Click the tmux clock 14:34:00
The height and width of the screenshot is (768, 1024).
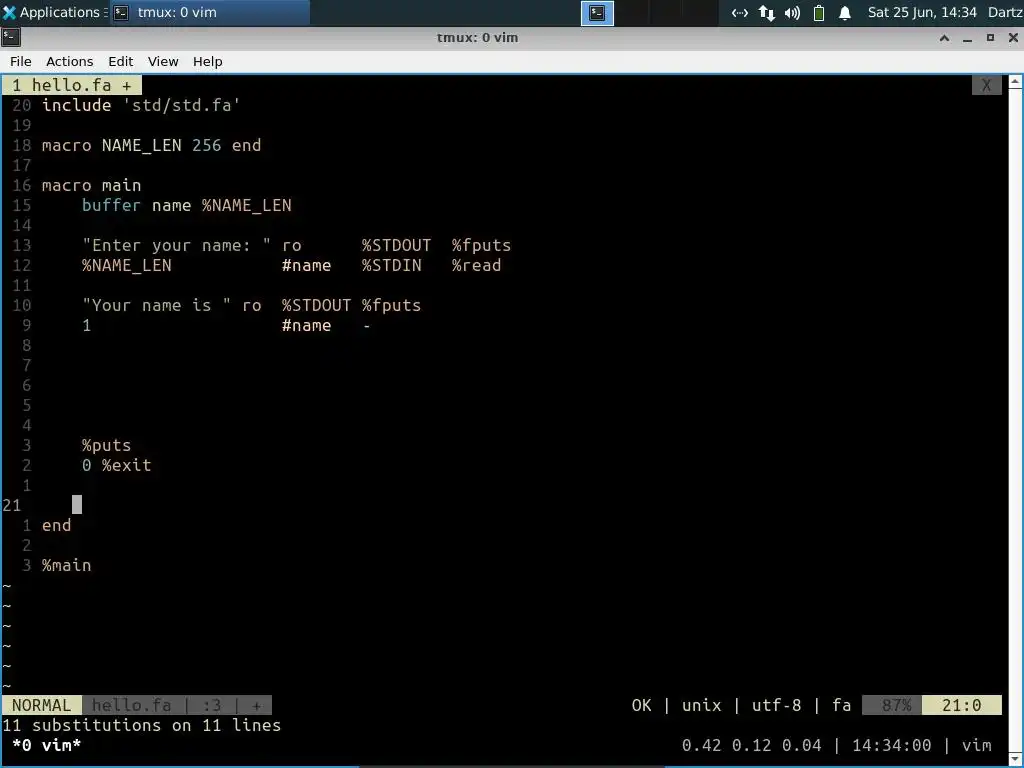[891, 745]
